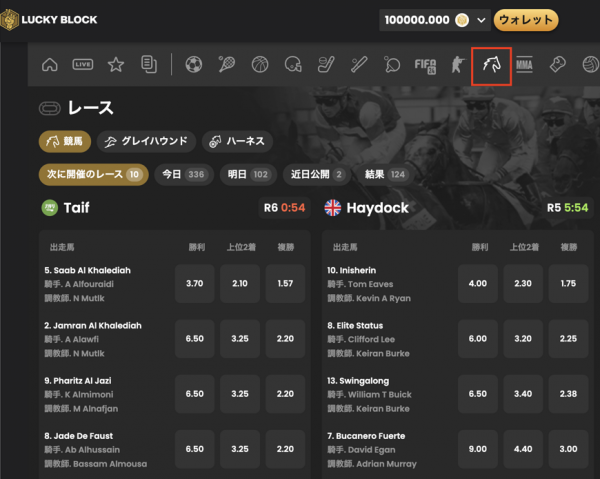This screenshot has height=479, width=600.
Task: Click the coin currency icon
Action: (x=462, y=20)
